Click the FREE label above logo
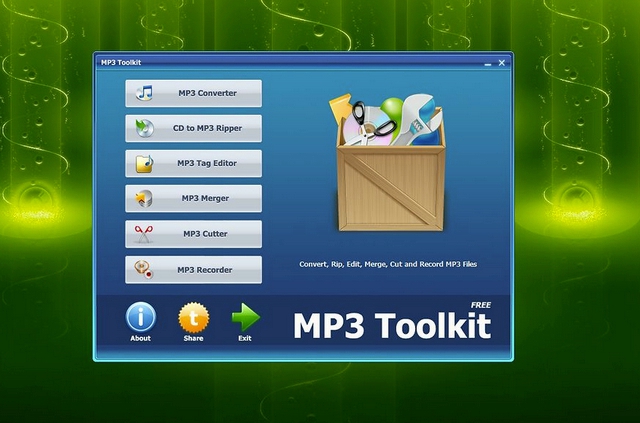 point(481,305)
